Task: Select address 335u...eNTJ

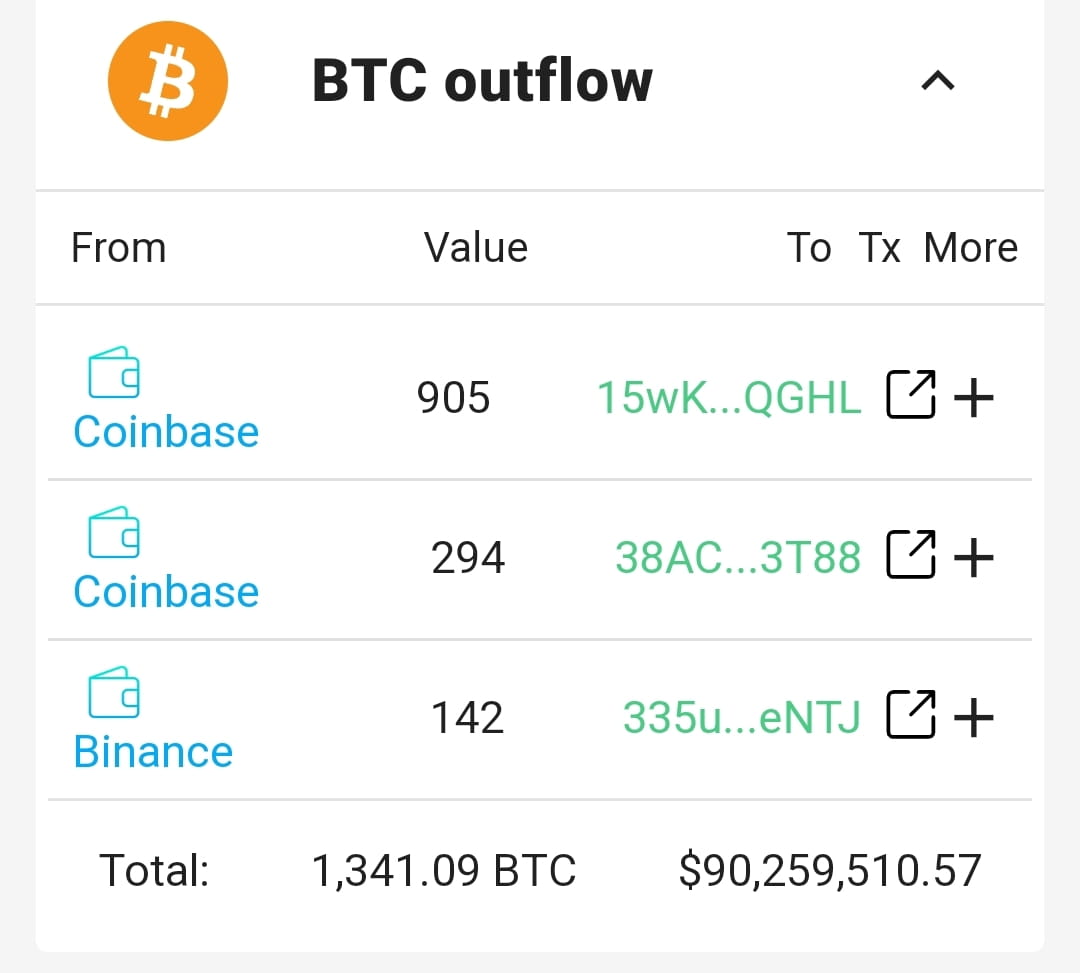Action: pyautogui.click(x=742, y=716)
